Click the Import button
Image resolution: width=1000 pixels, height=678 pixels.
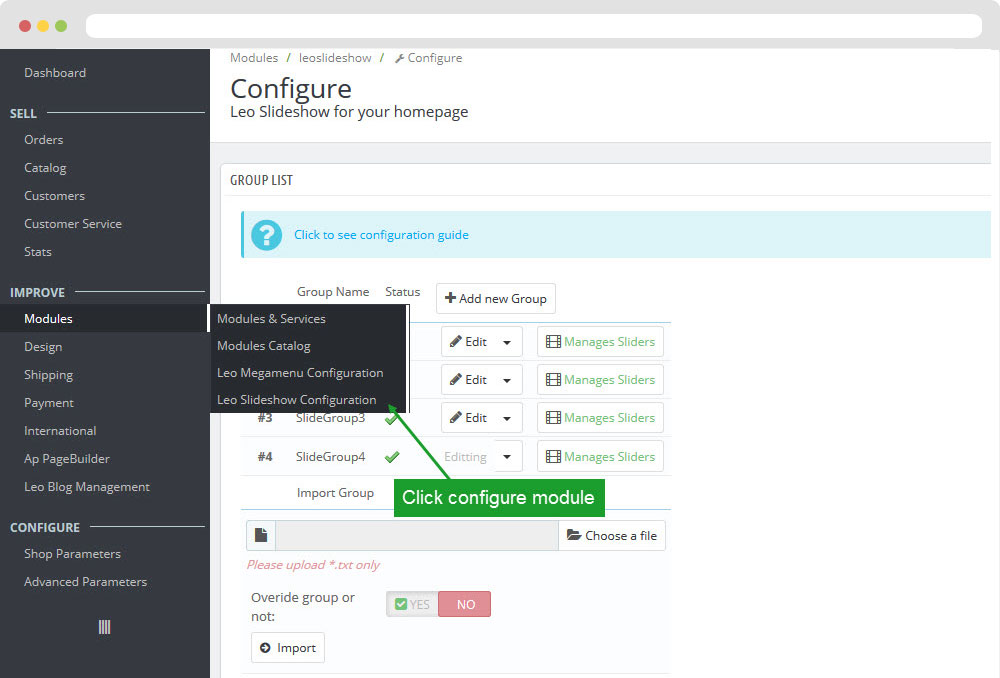288,648
